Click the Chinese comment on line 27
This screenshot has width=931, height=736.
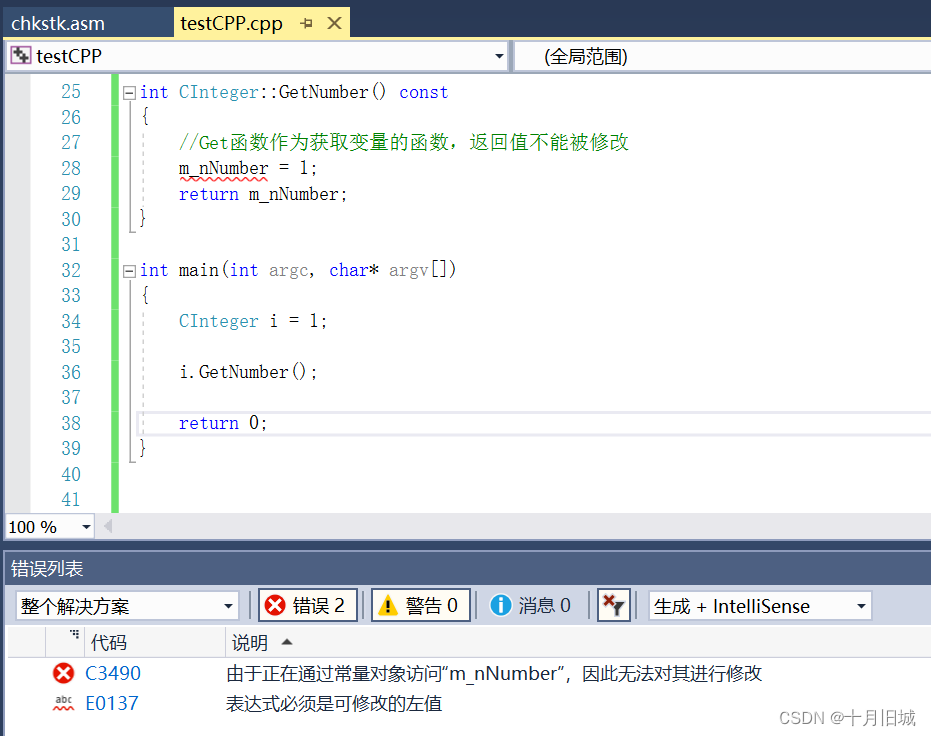coord(404,142)
